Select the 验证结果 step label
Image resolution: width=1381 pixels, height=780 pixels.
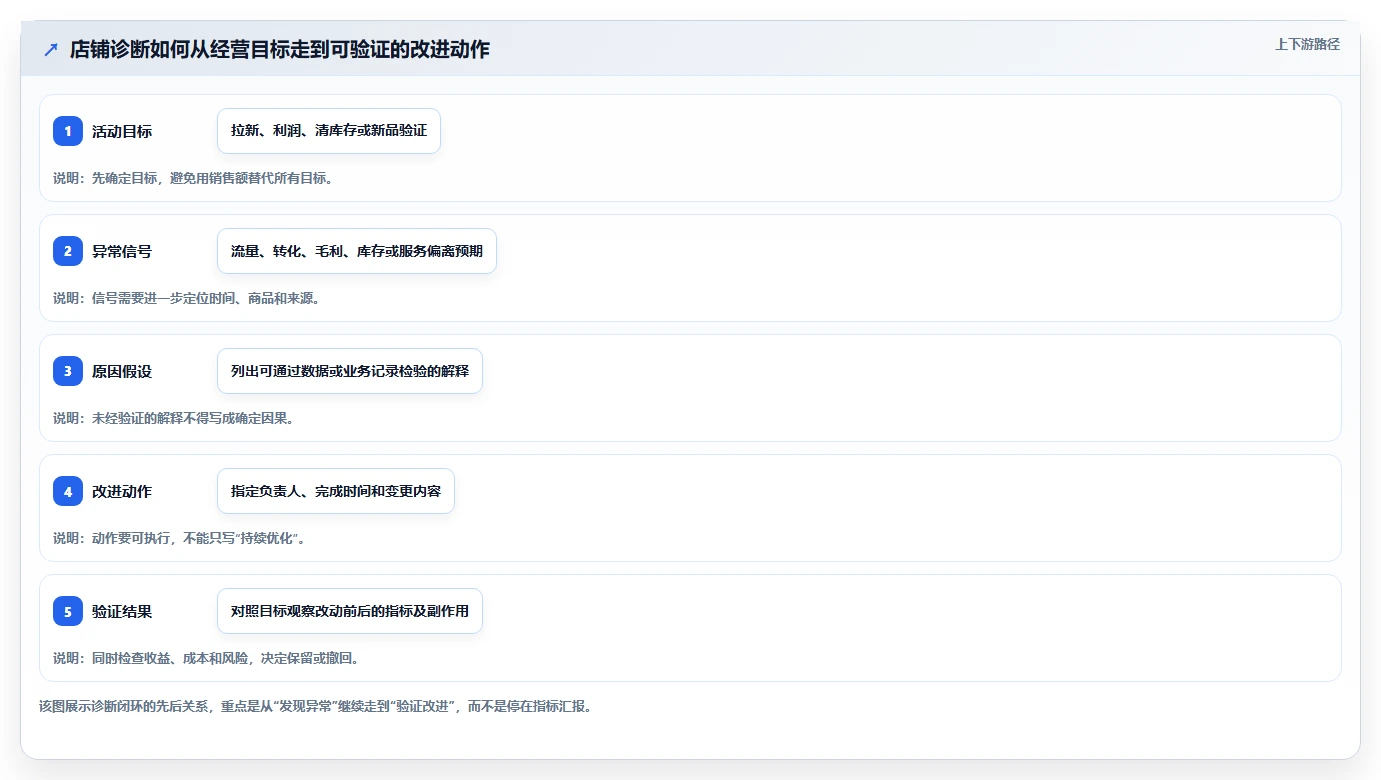pos(122,611)
